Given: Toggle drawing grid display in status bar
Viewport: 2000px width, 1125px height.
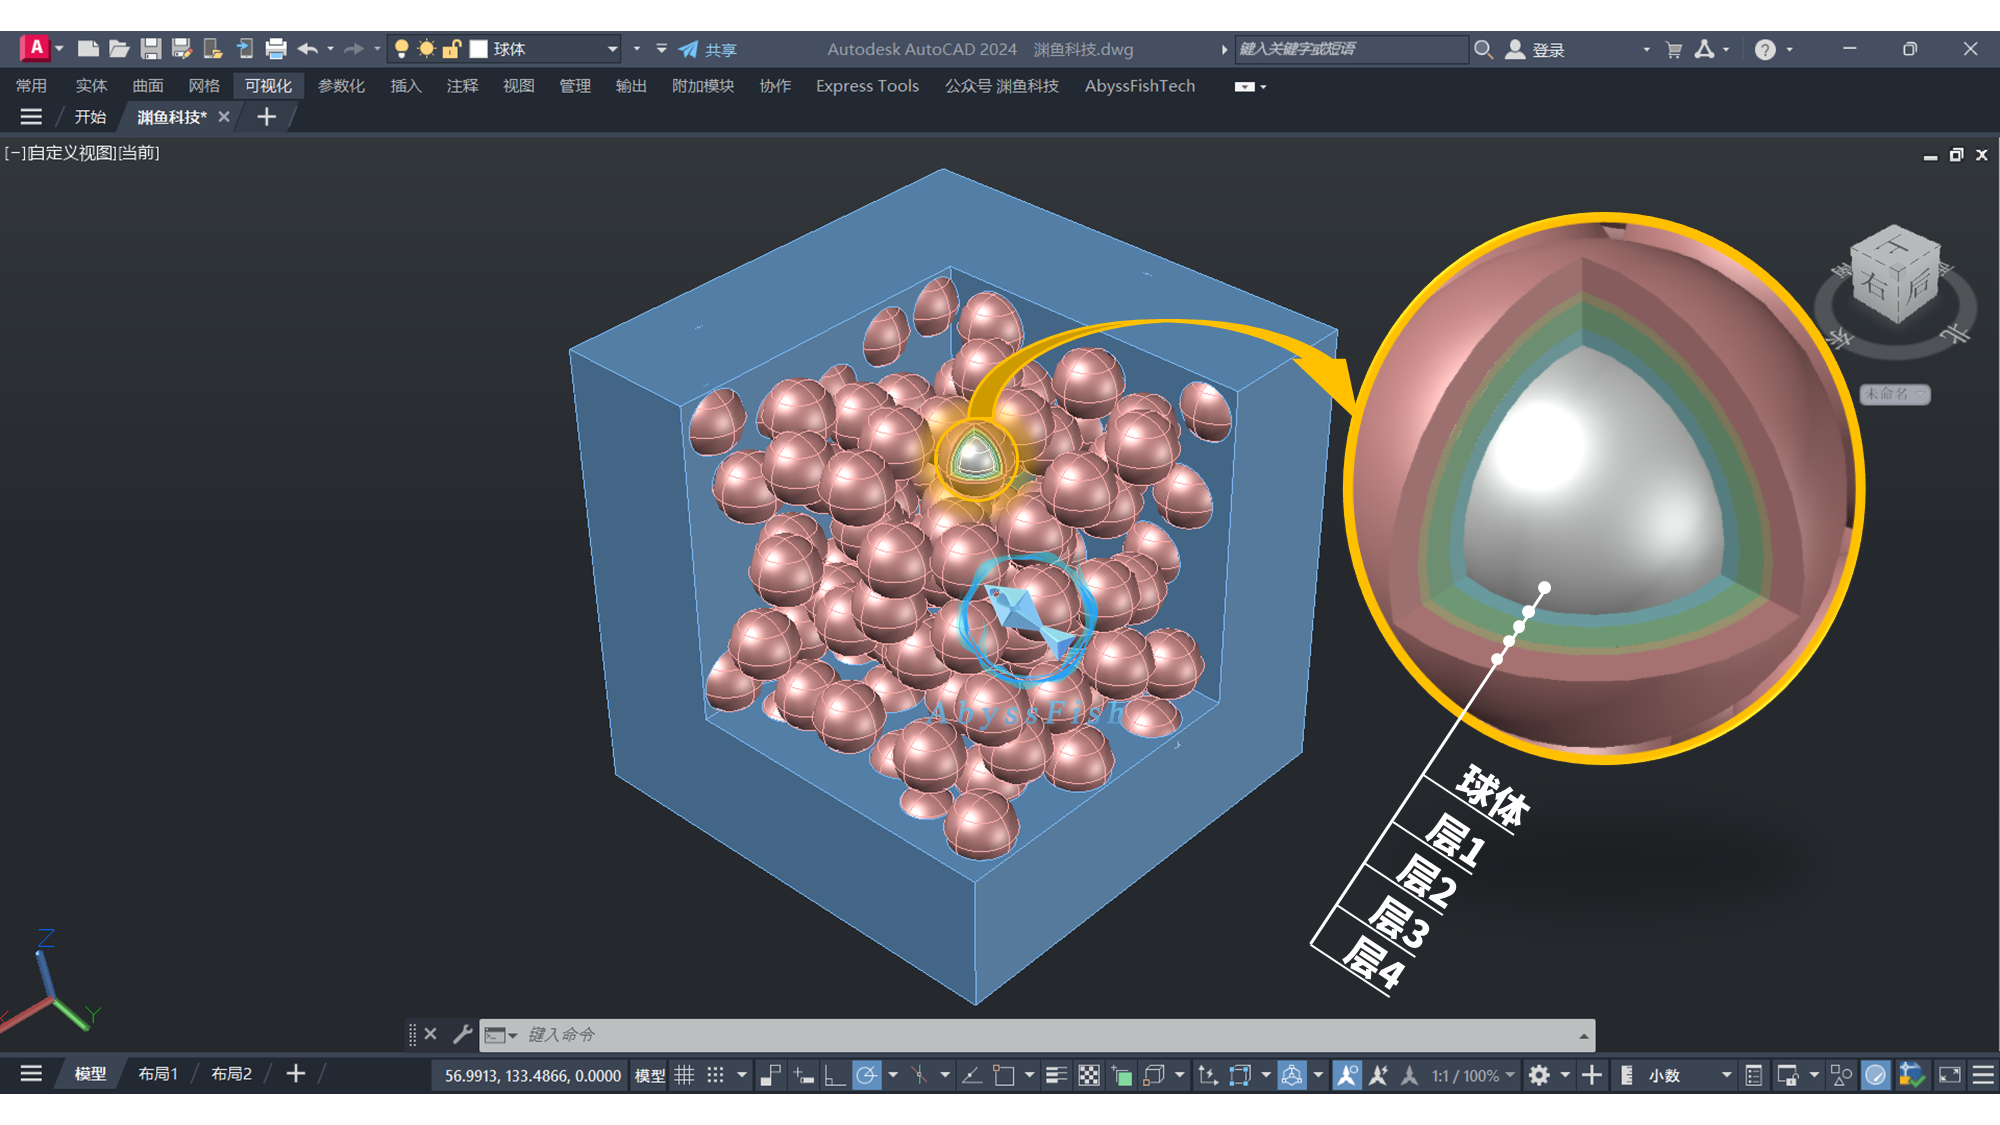Looking at the screenshot, I should click(684, 1075).
